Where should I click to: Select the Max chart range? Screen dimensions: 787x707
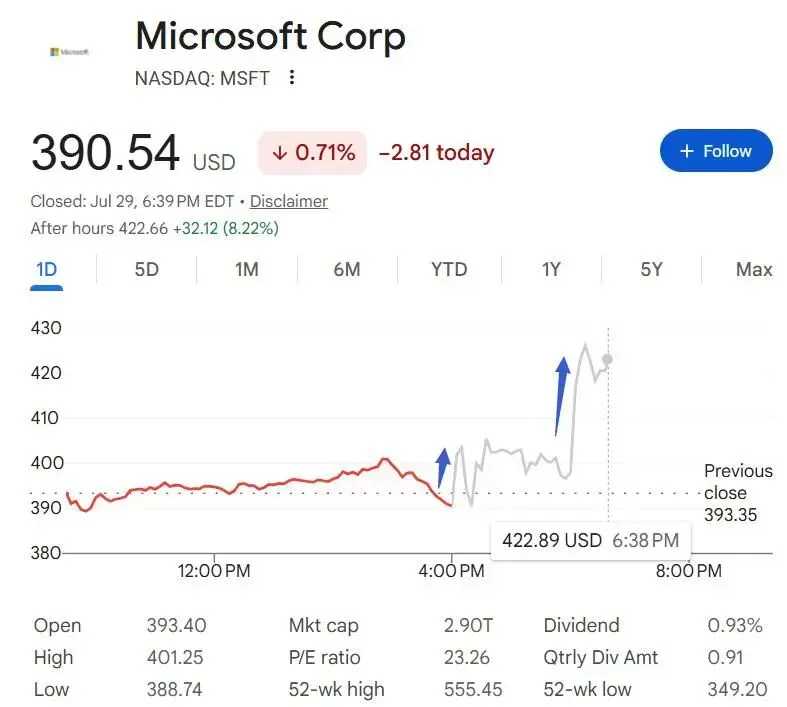[x=753, y=270]
